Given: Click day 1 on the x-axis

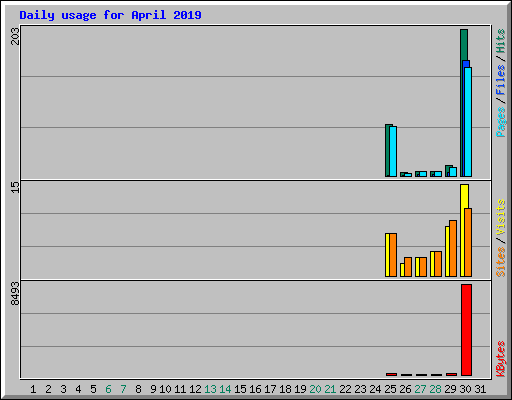Looking at the screenshot, I should coord(33,389).
